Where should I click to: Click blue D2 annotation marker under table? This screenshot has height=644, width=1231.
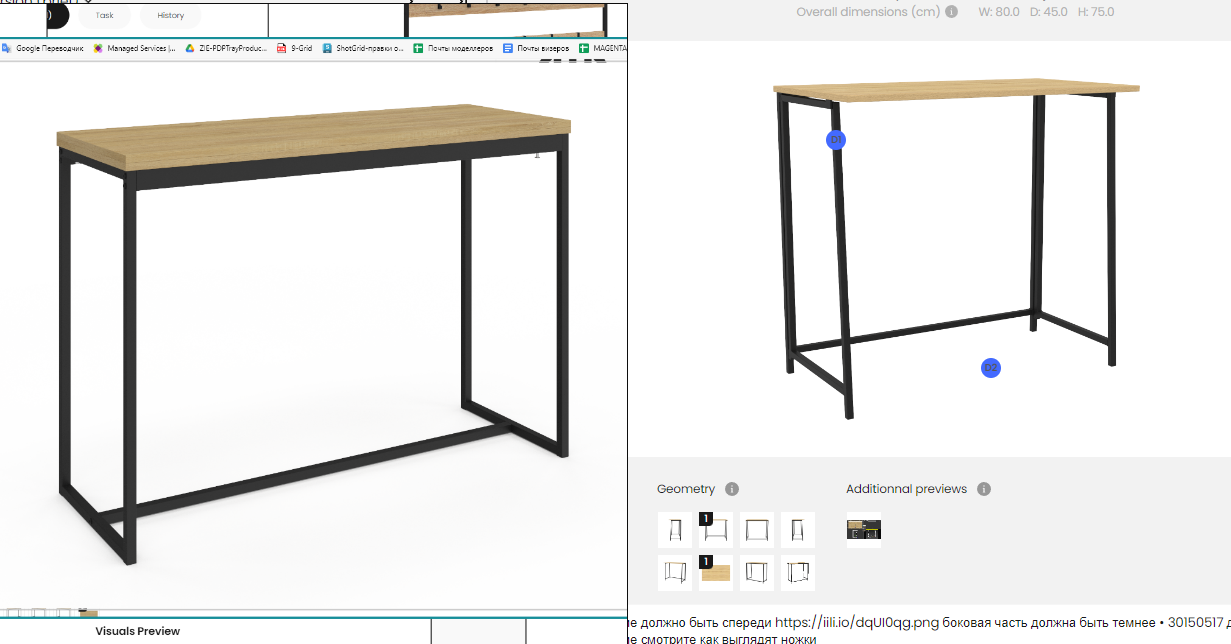click(x=991, y=368)
